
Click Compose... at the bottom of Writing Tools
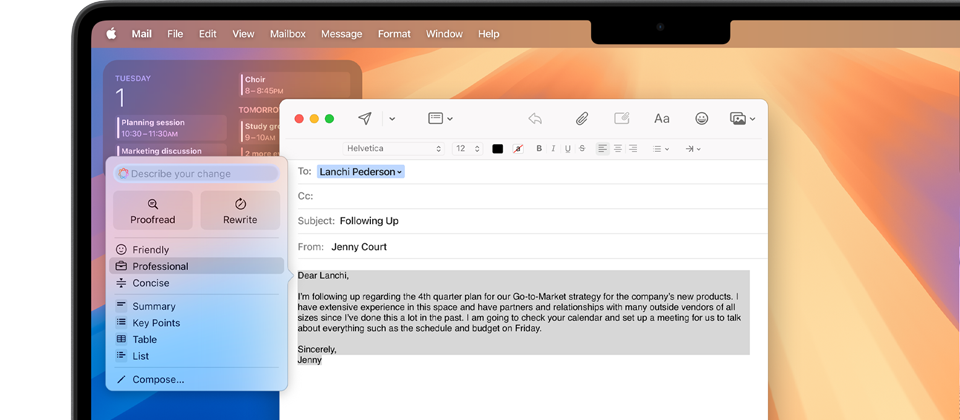158,380
